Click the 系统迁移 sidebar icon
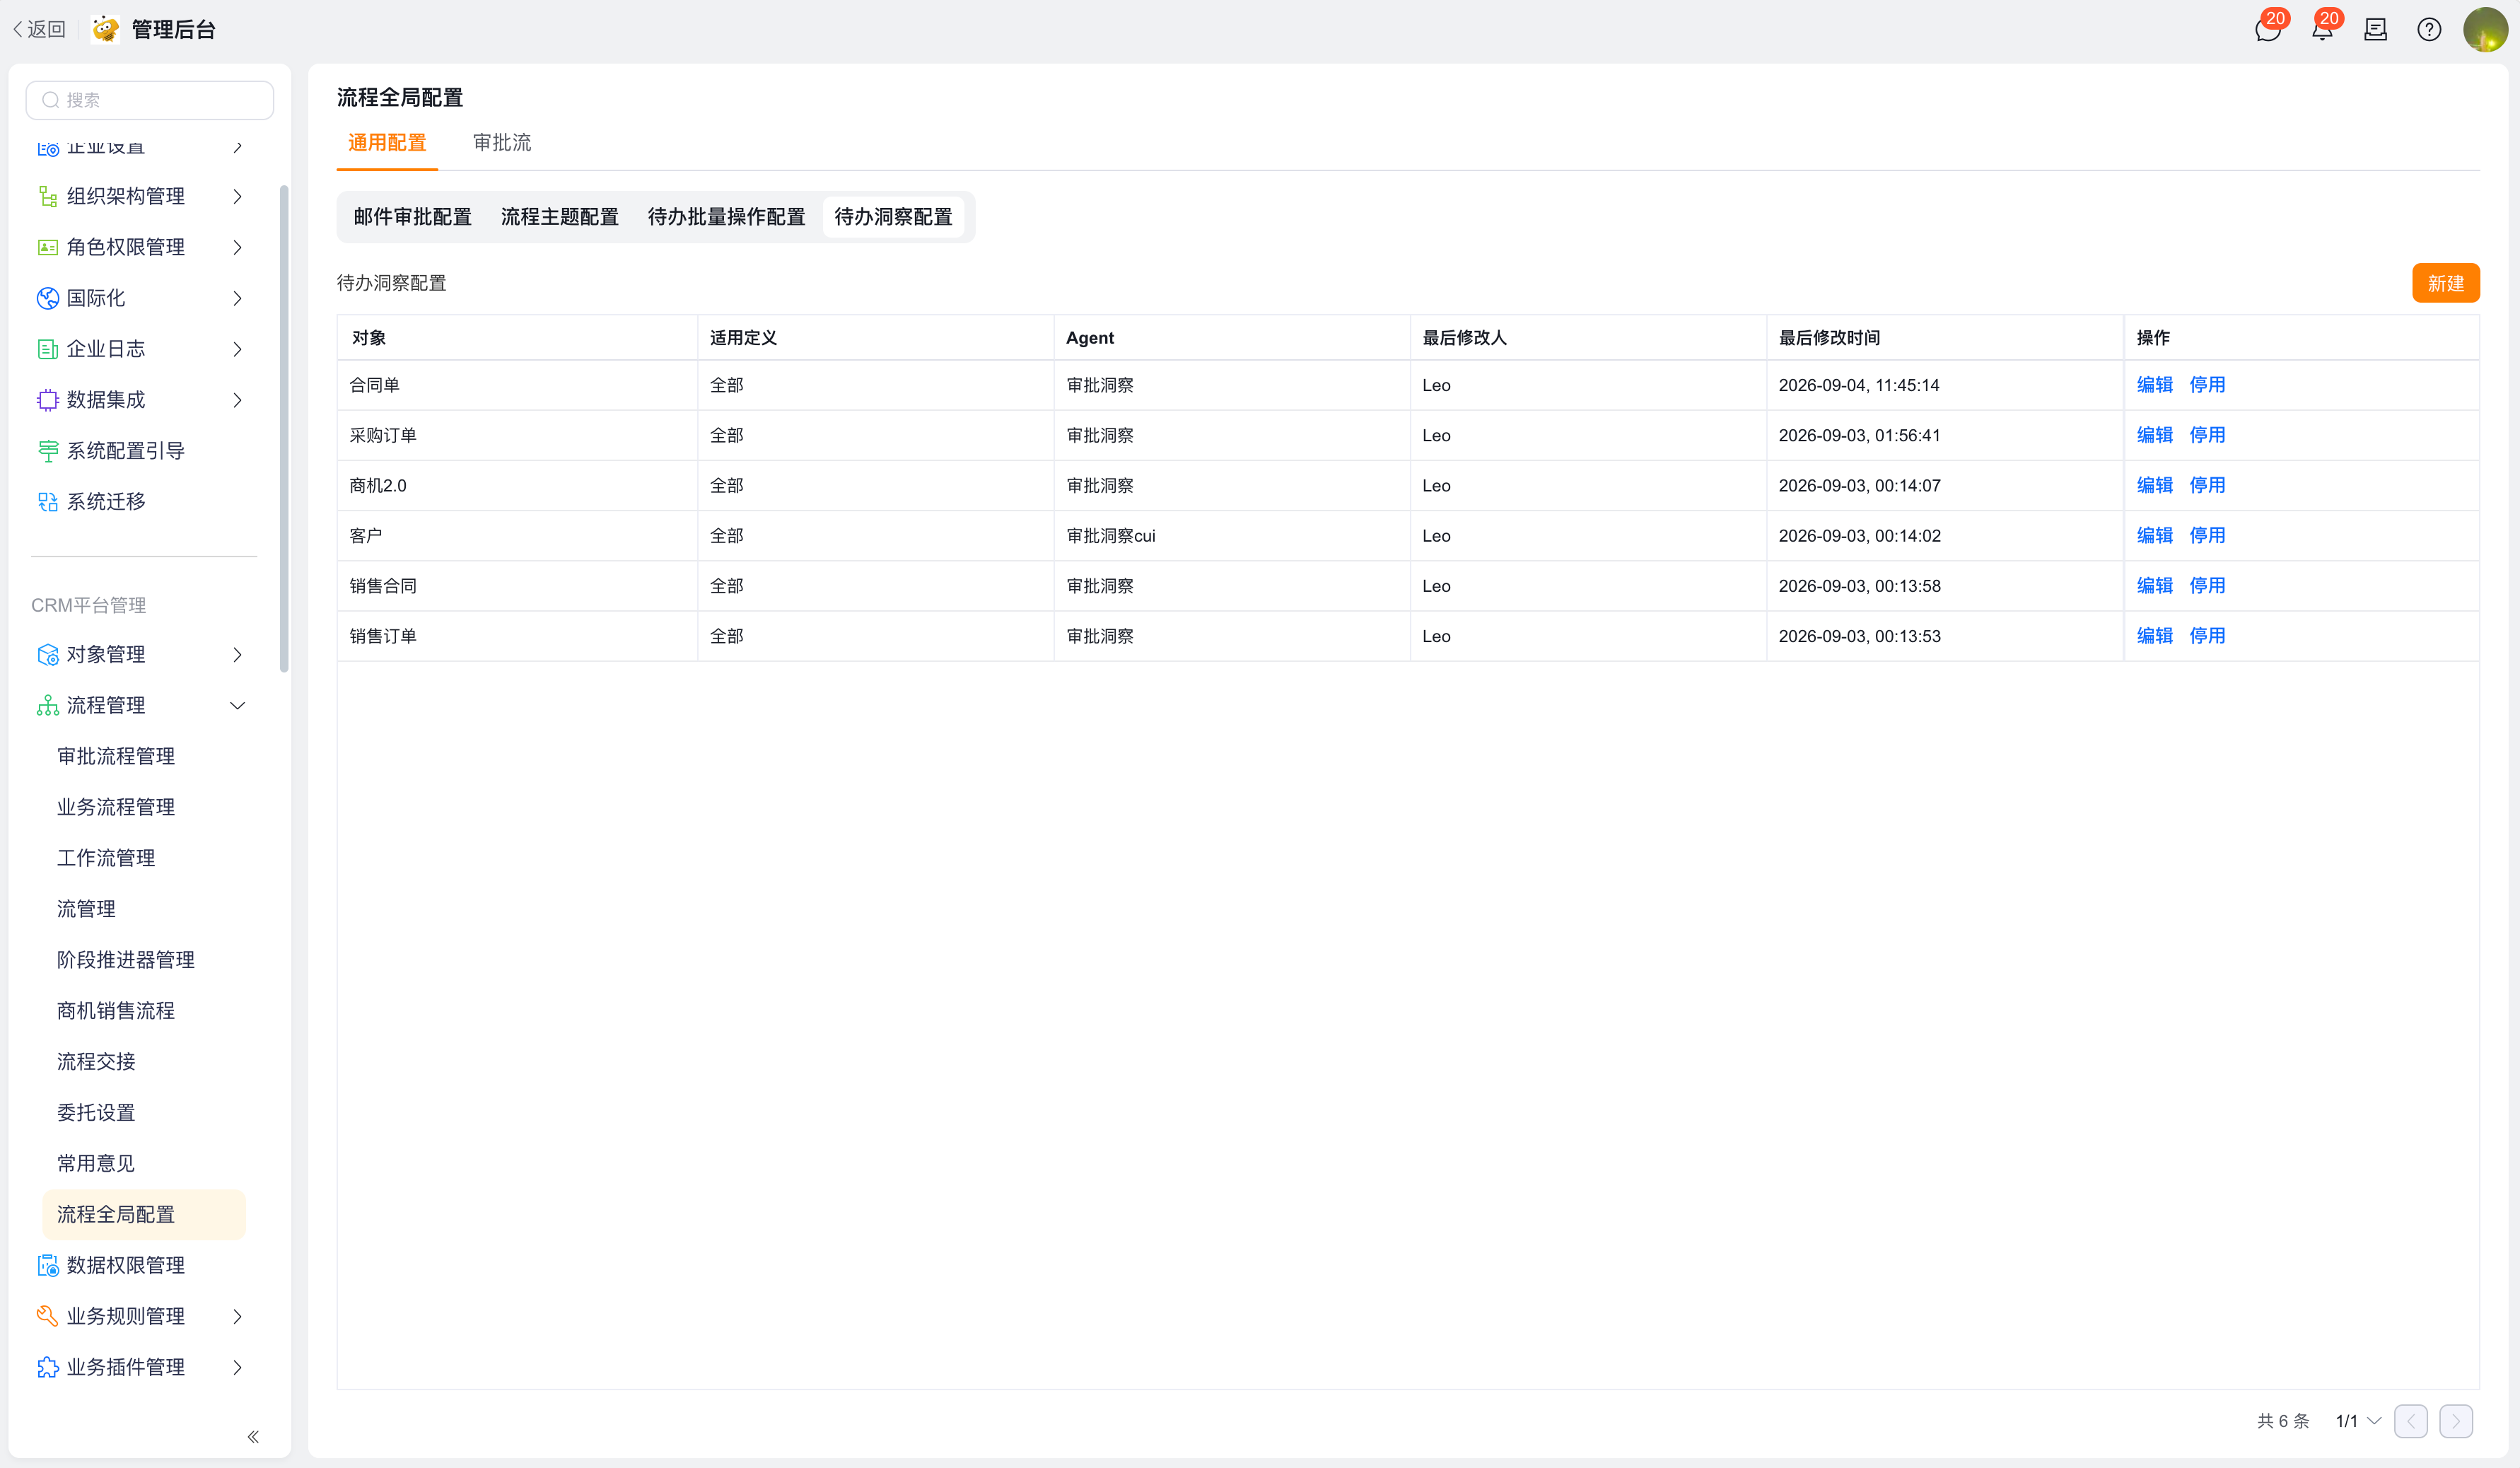 point(47,502)
